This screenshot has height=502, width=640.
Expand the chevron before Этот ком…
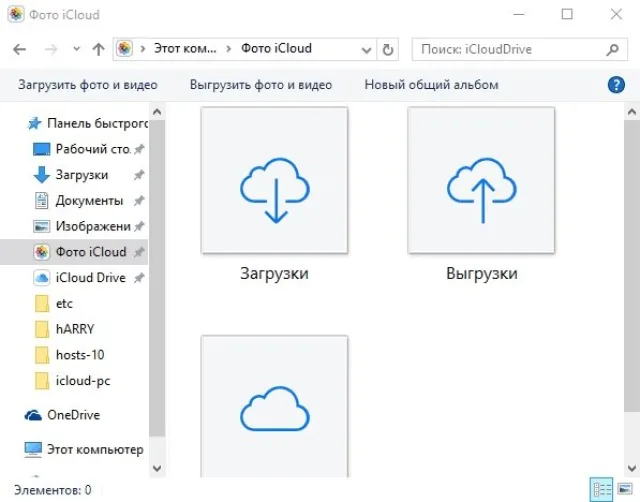pyautogui.click(x=143, y=49)
